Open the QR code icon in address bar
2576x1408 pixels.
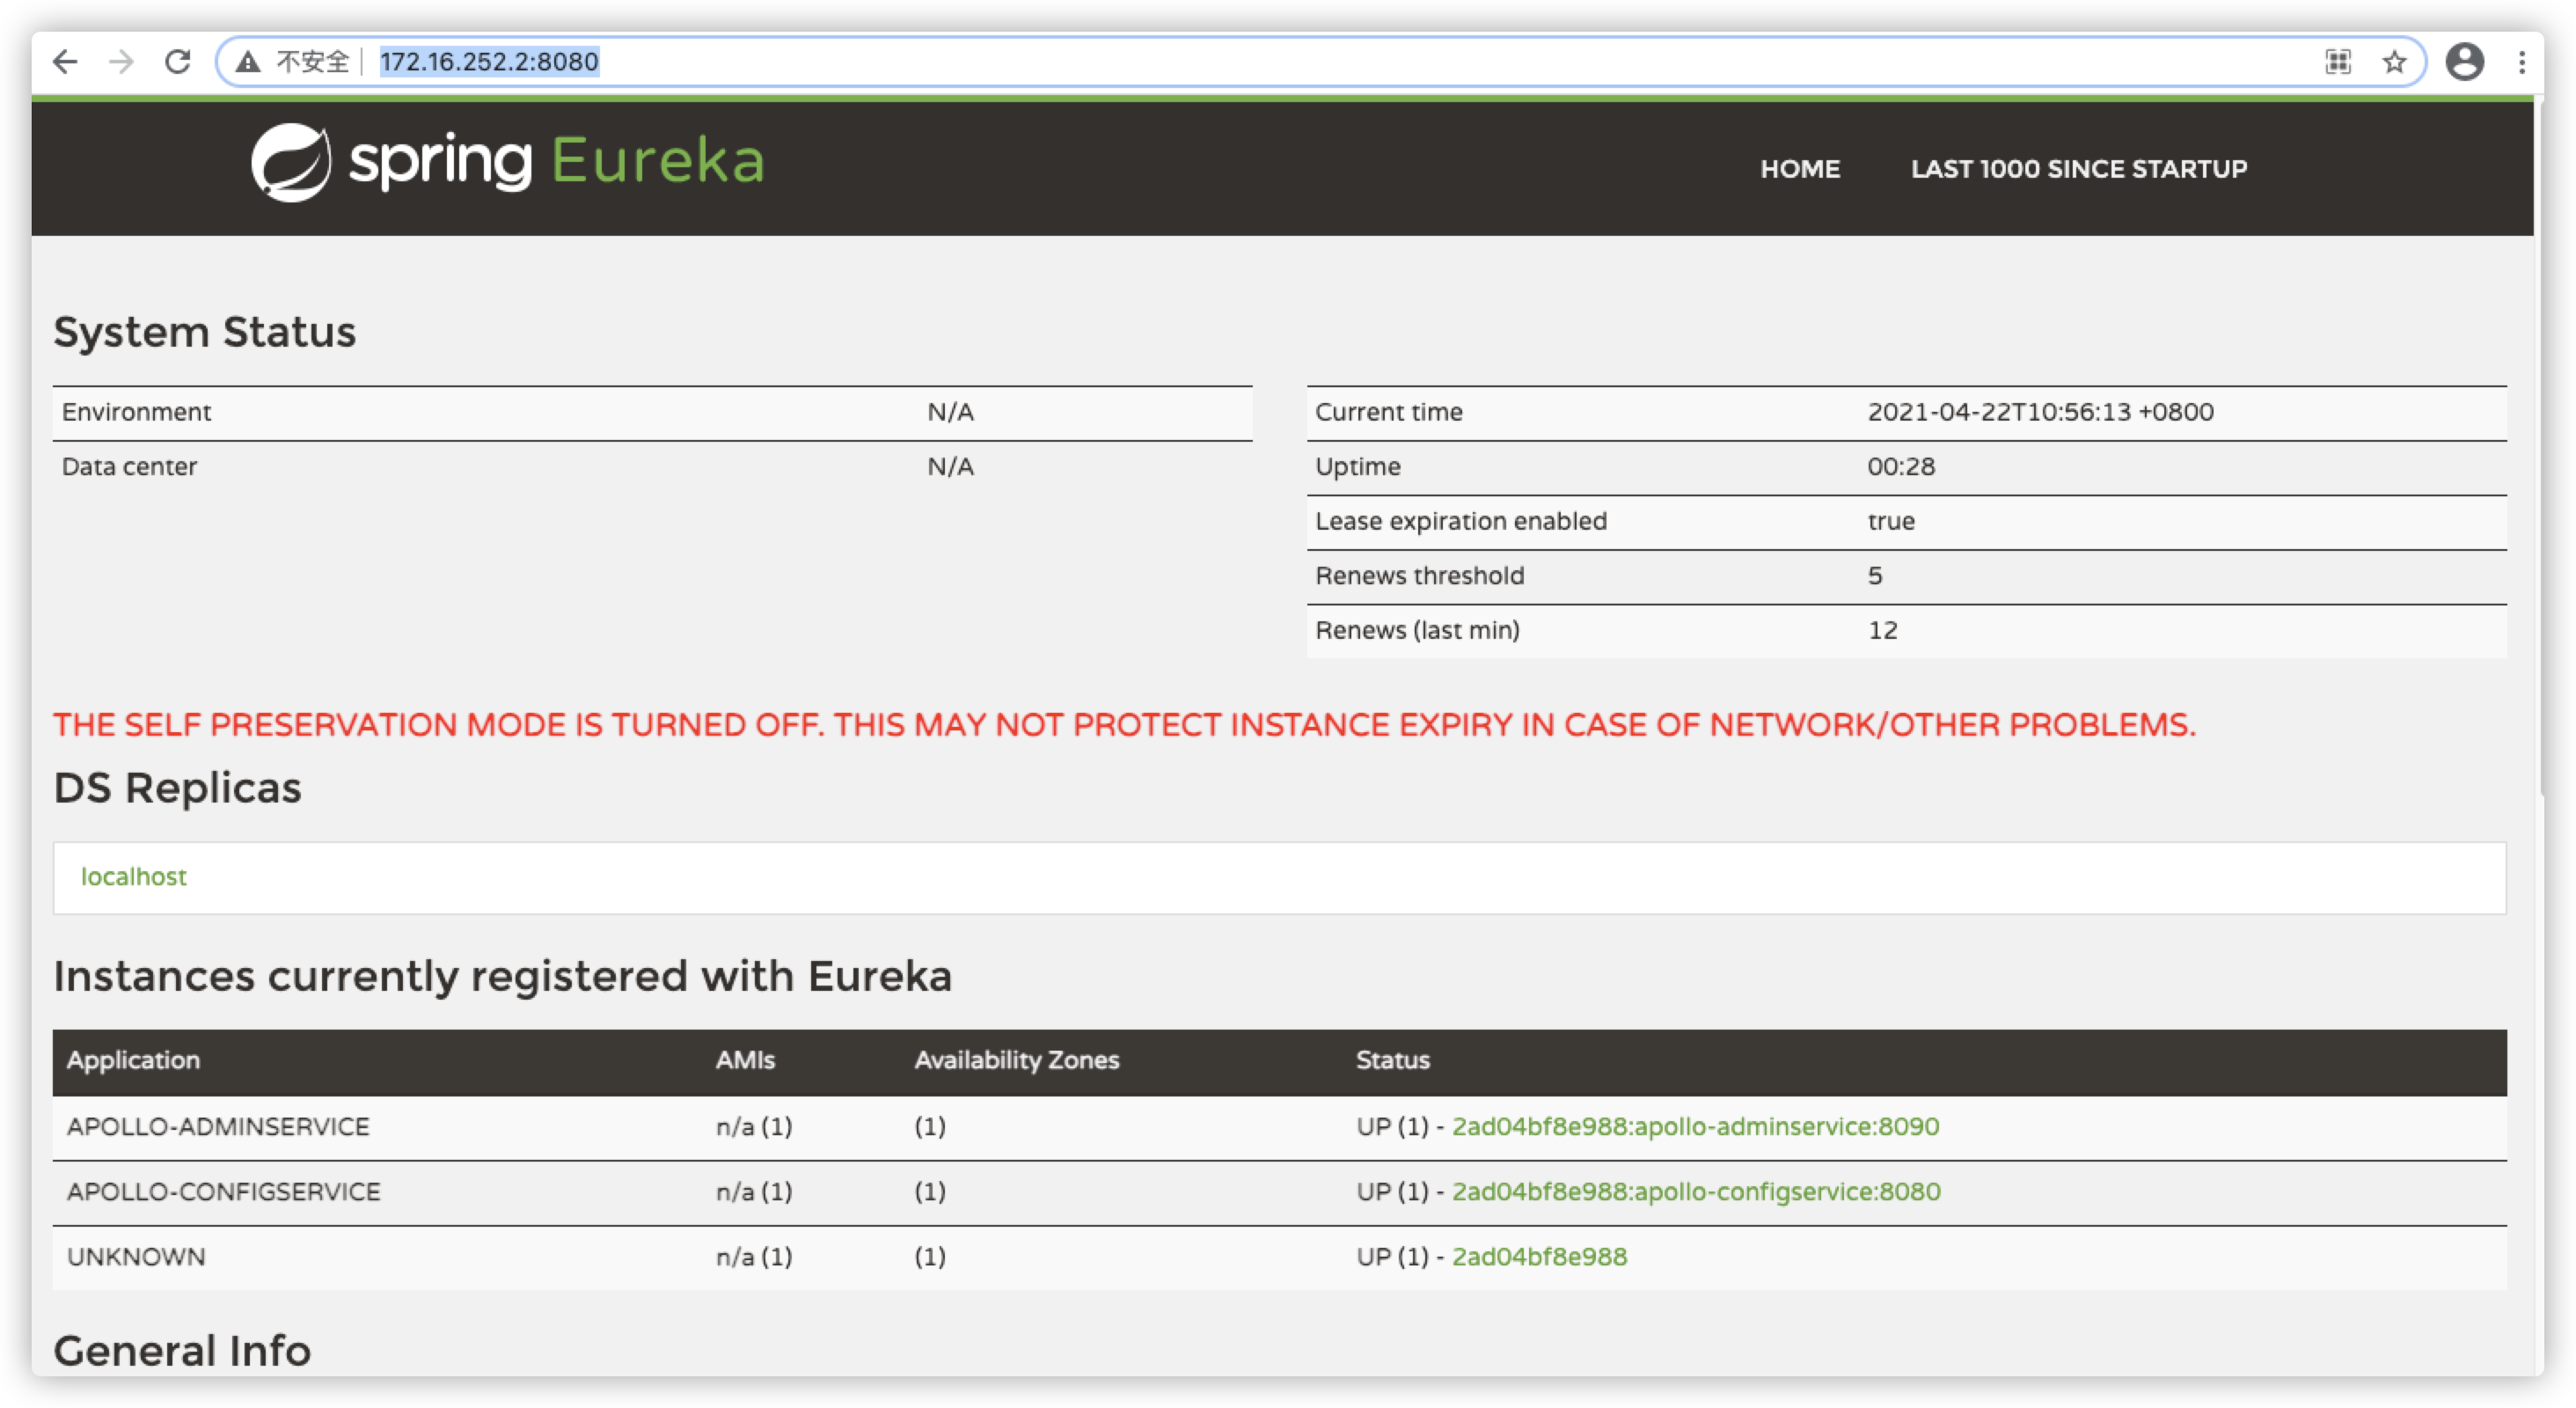point(2338,62)
